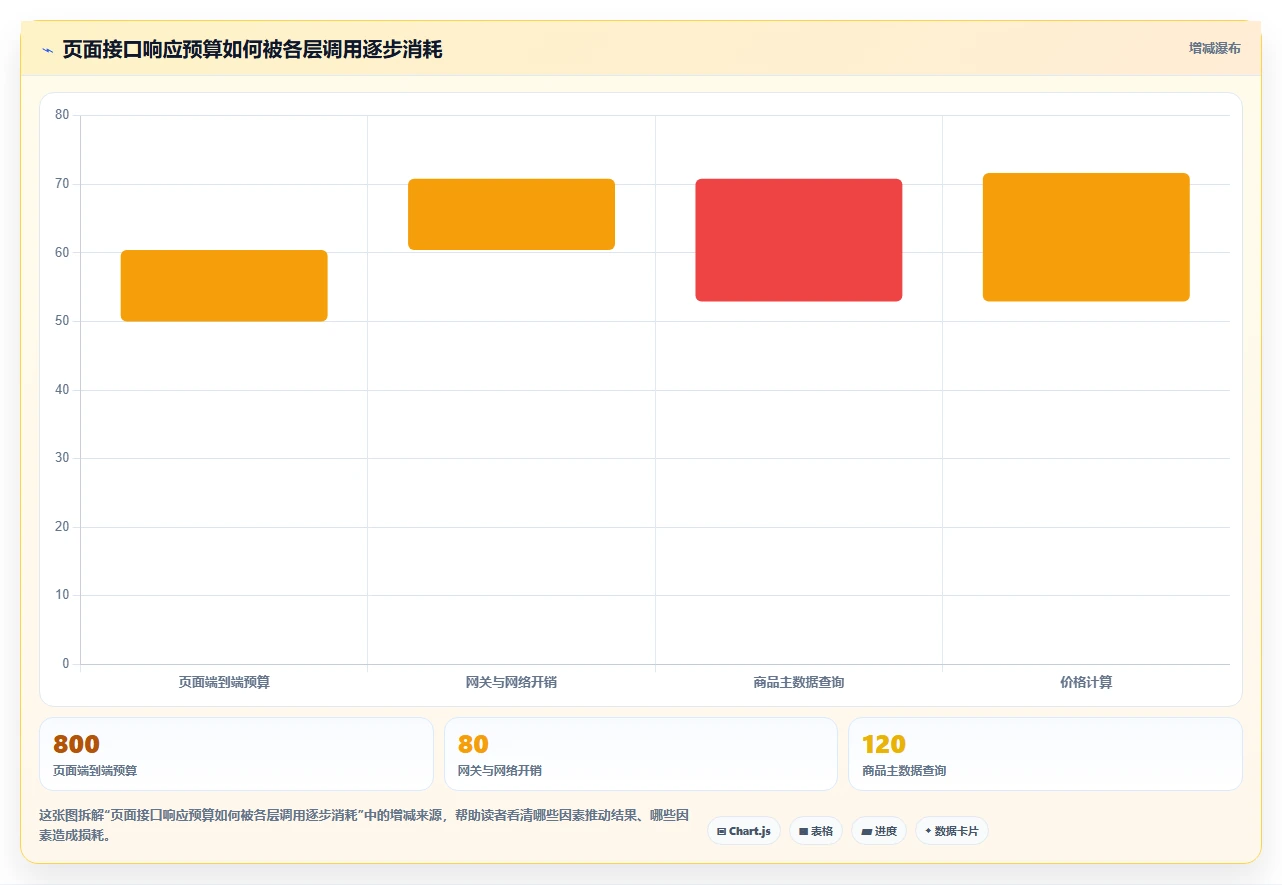Click the red bar for 商品主数据查询
Image resolution: width=1282 pixels, height=885 pixels.
(799, 240)
